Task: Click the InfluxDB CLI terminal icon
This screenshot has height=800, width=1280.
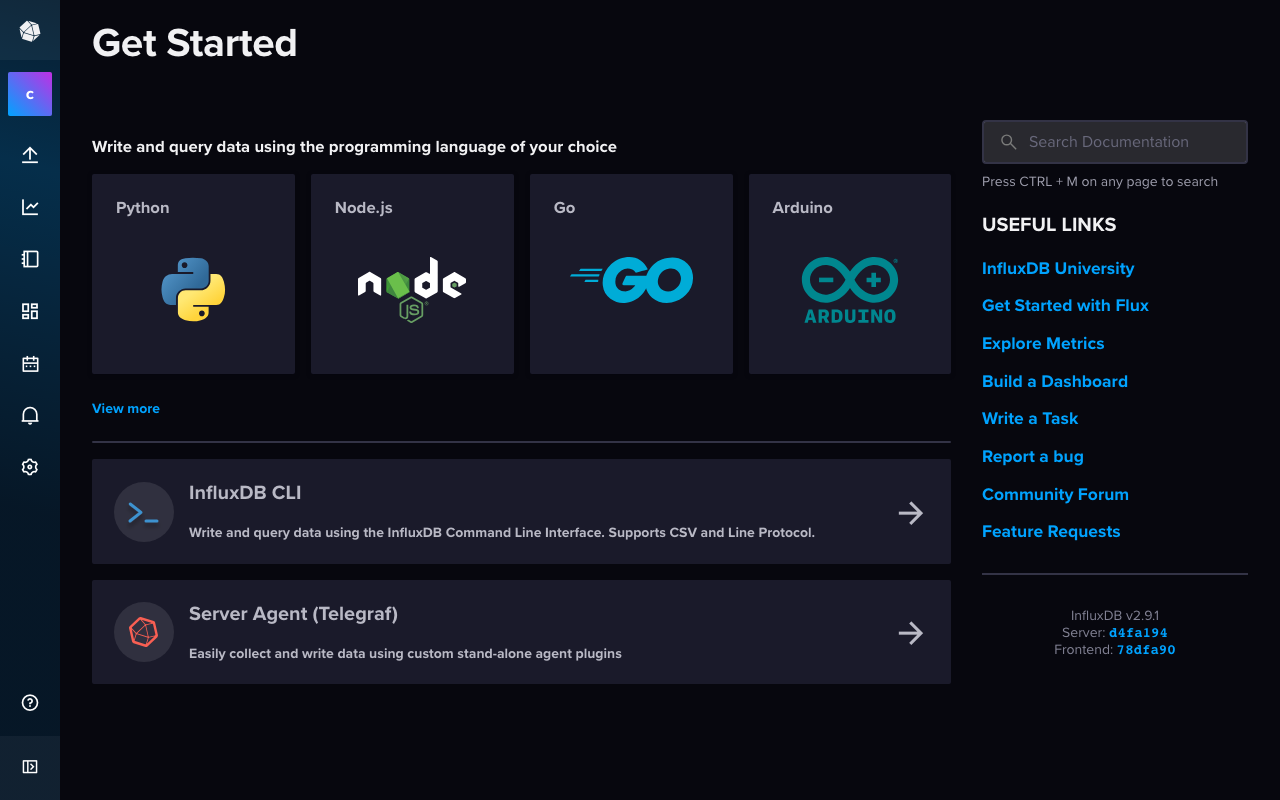Action: pos(144,512)
